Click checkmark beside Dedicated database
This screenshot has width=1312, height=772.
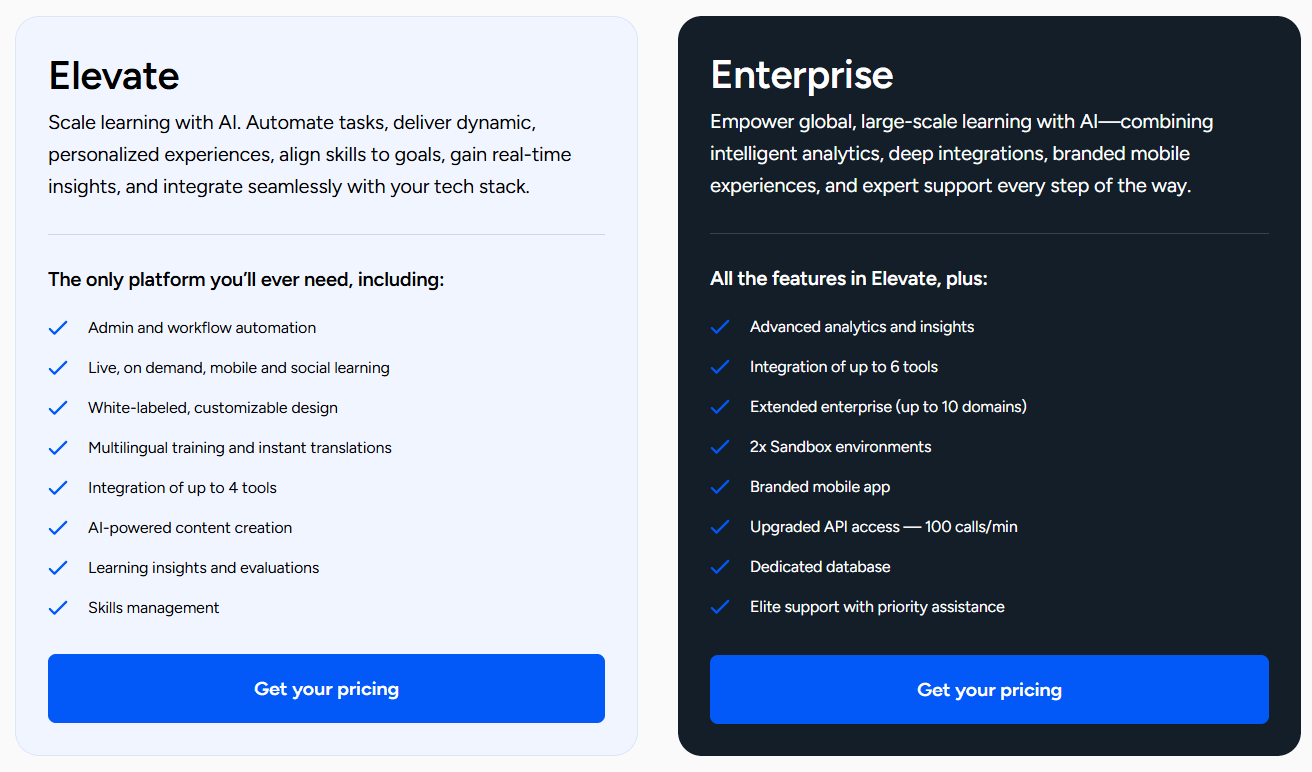[x=720, y=567]
